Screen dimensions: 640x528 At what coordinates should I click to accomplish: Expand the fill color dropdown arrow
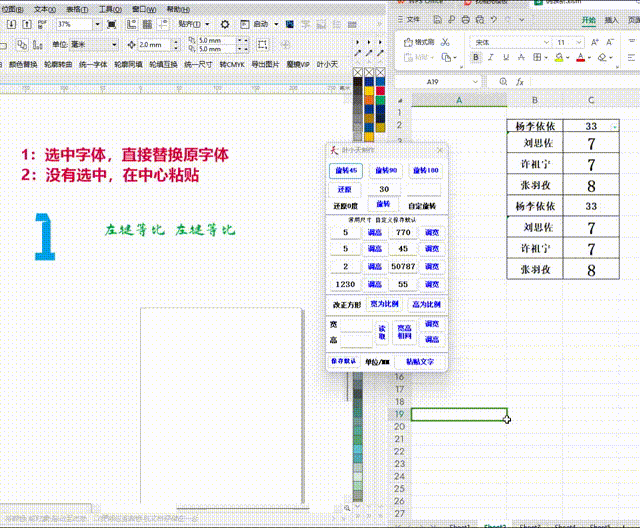pyautogui.click(x=568, y=58)
